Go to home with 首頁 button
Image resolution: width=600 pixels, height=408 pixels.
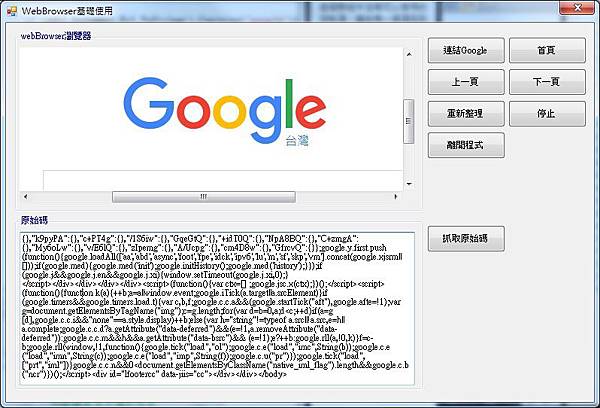547,50
